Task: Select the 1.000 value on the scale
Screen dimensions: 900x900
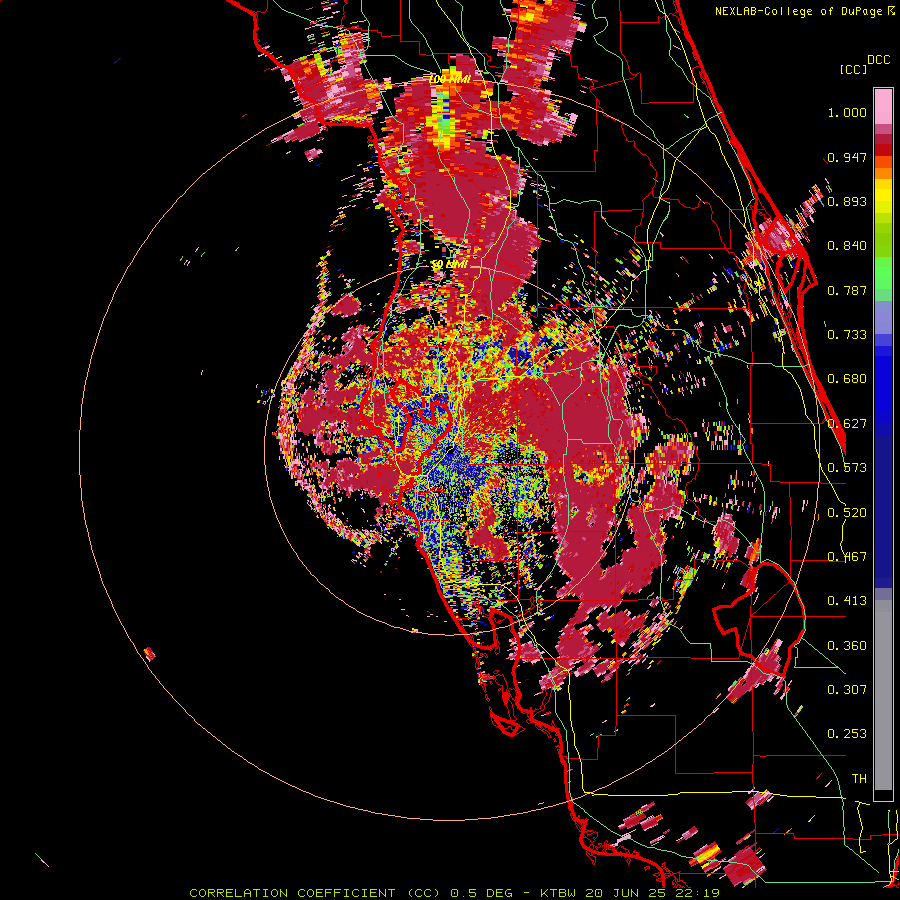Action: point(847,112)
